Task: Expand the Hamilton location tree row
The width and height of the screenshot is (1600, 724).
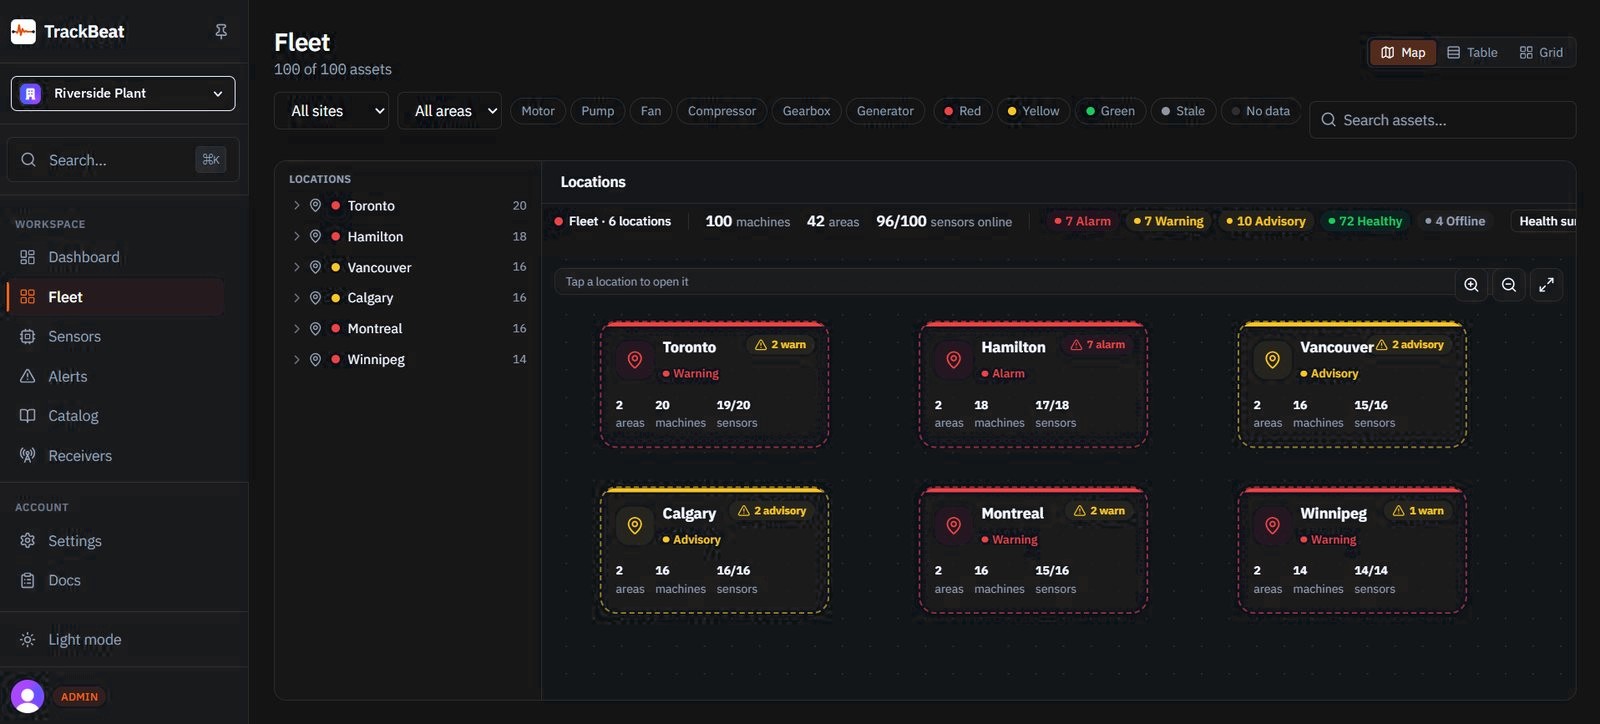Action: pyautogui.click(x=296, y=237)
